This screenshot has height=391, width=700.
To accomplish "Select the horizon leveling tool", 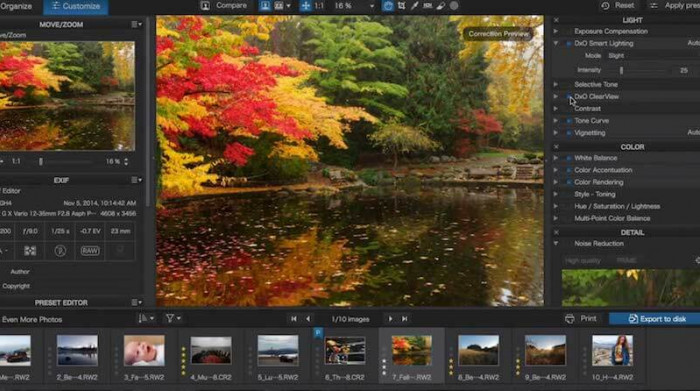I will point(428,6).
